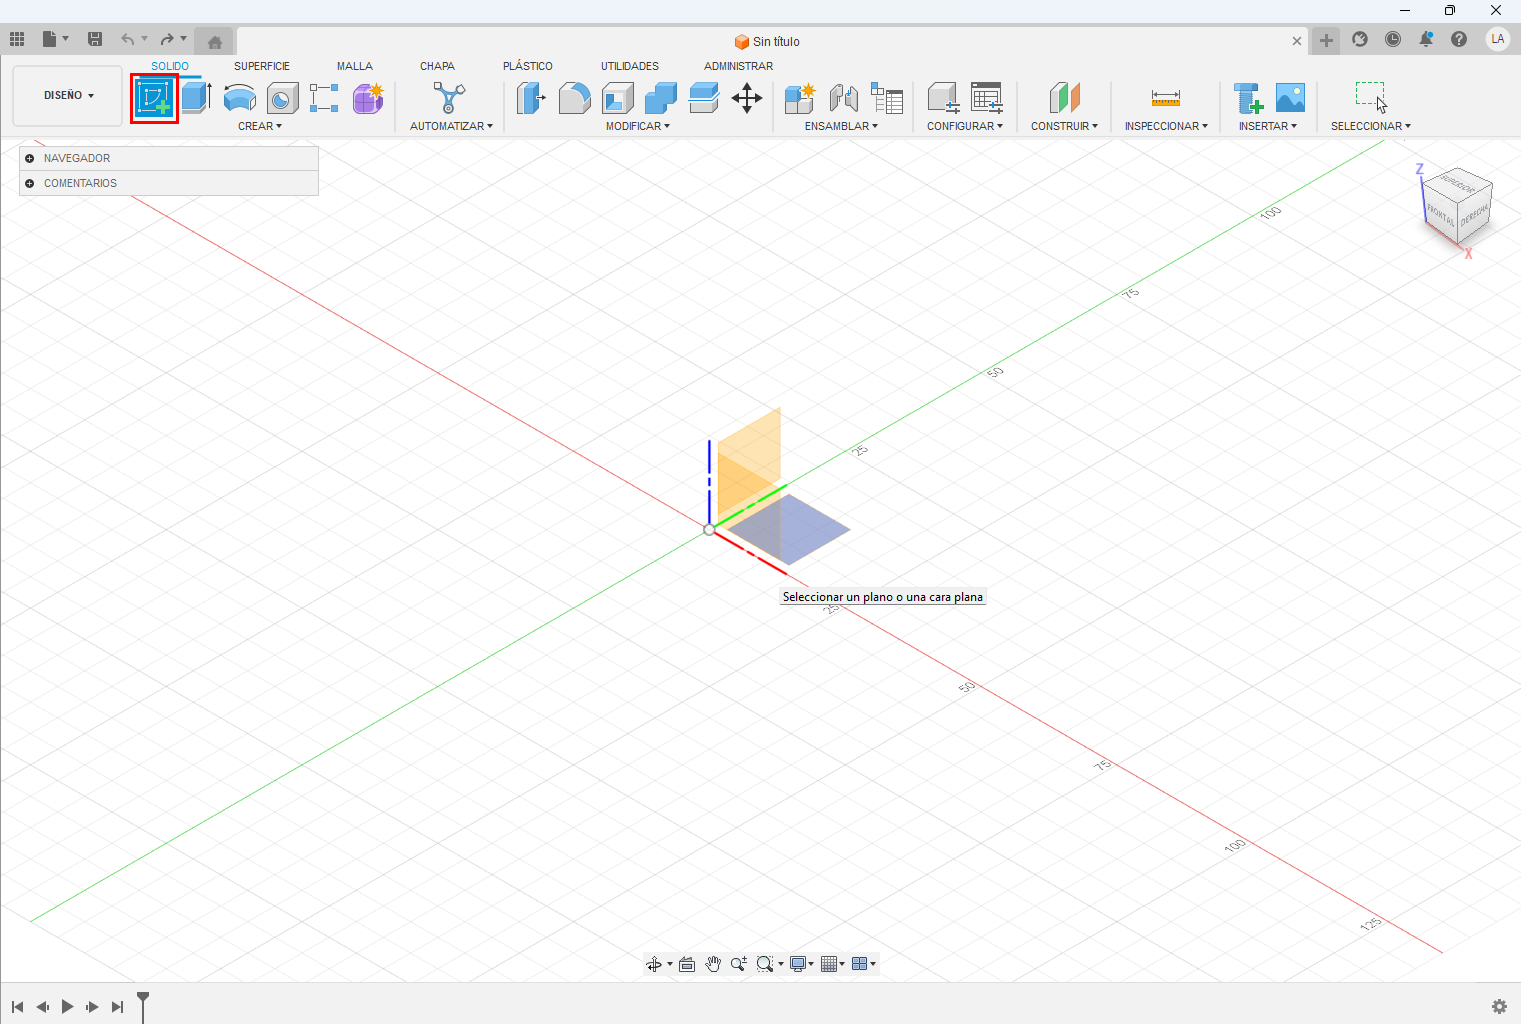Expand the COMENTARIOS panel
Image resolution: width=1521 pixels, height=1024 pixels.
click(29, 183)
